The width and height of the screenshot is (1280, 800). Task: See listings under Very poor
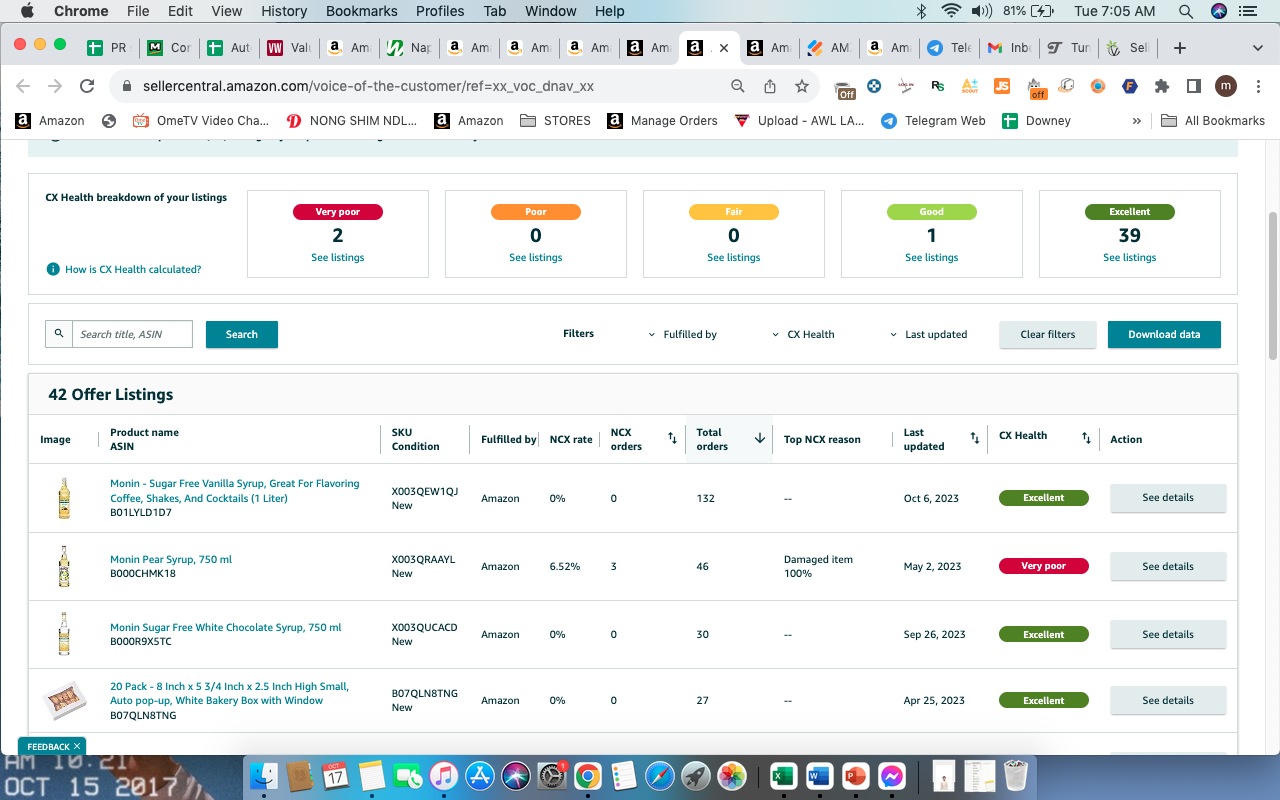coord(338,258)
